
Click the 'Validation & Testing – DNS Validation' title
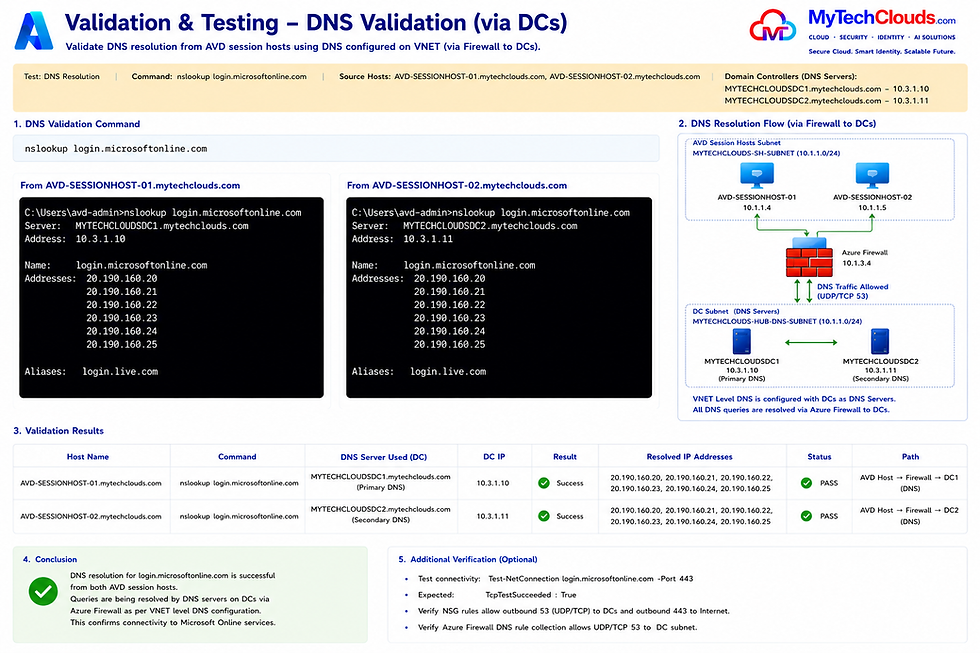[316, 22]
